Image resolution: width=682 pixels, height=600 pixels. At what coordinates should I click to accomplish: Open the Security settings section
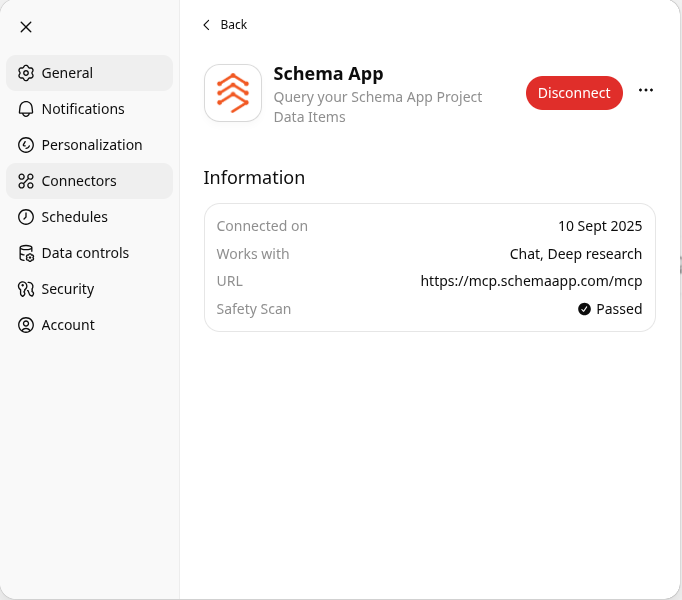tap(90, 289)
